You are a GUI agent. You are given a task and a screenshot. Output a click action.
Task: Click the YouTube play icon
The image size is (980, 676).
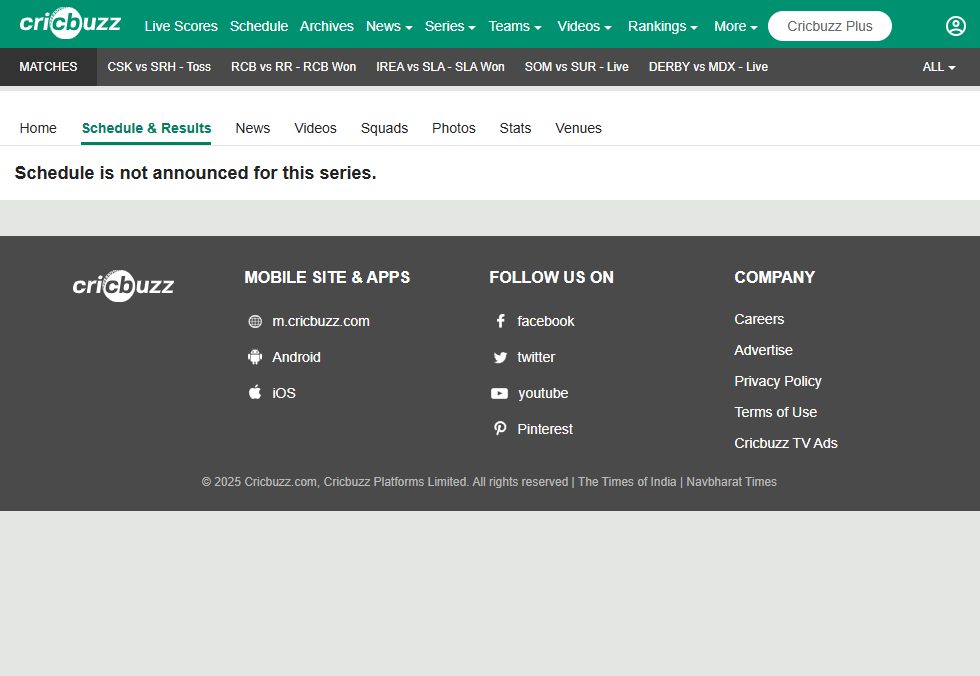(499, 393)
